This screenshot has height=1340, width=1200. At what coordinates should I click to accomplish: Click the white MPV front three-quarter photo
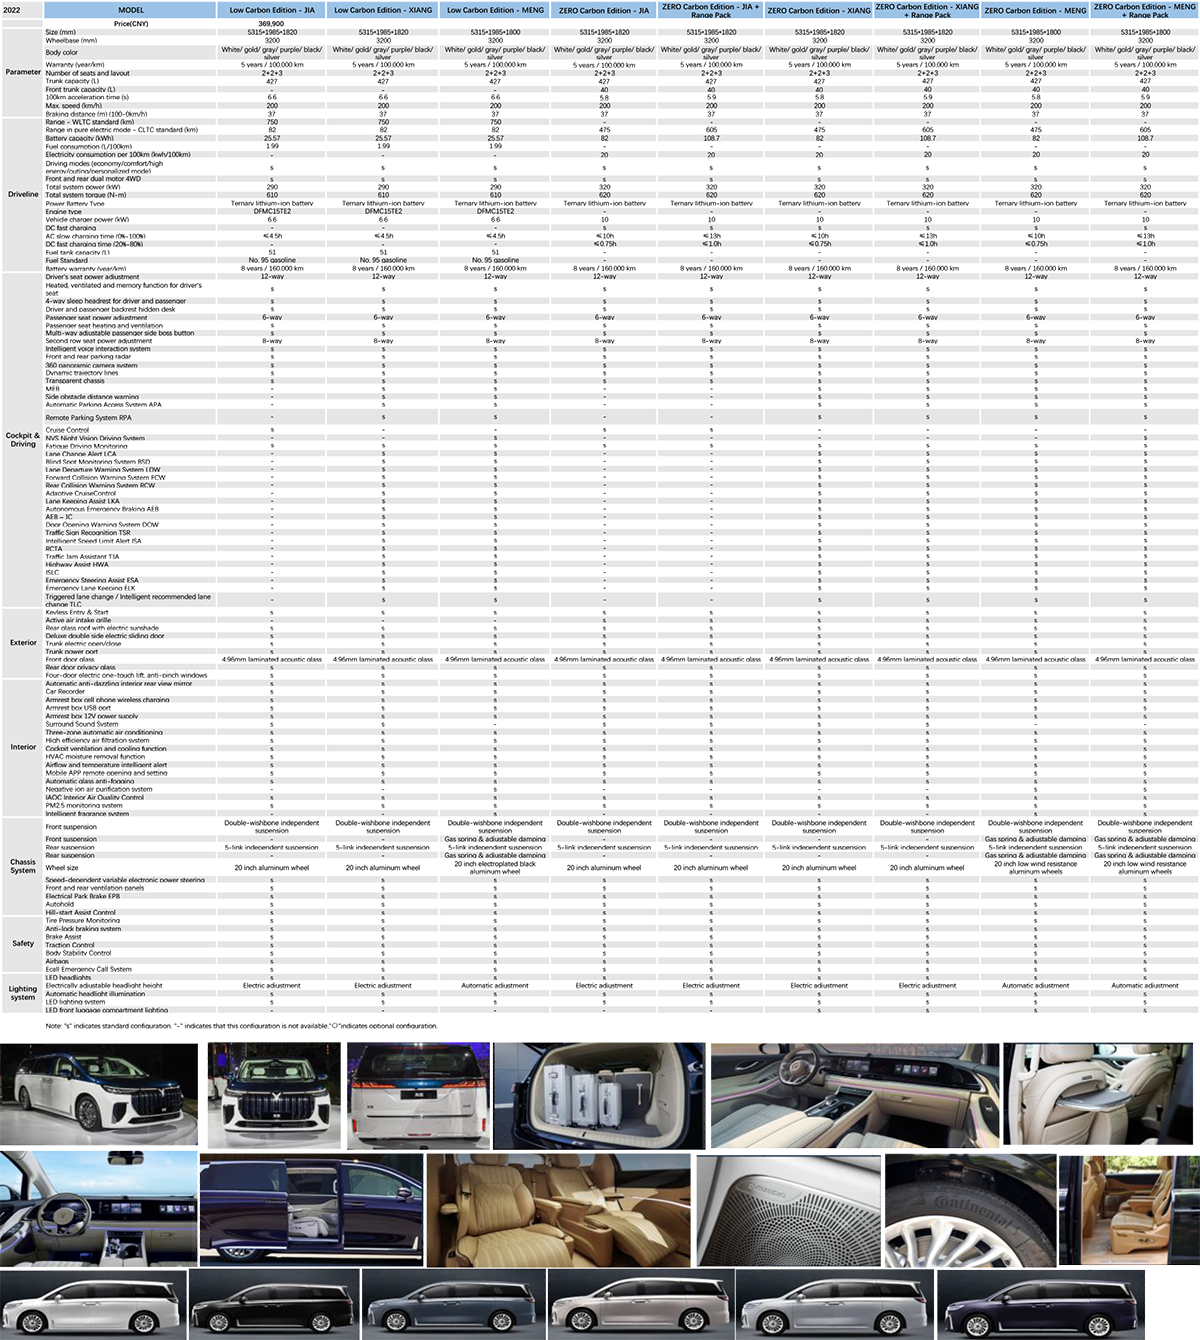[x=99, y=1094]
